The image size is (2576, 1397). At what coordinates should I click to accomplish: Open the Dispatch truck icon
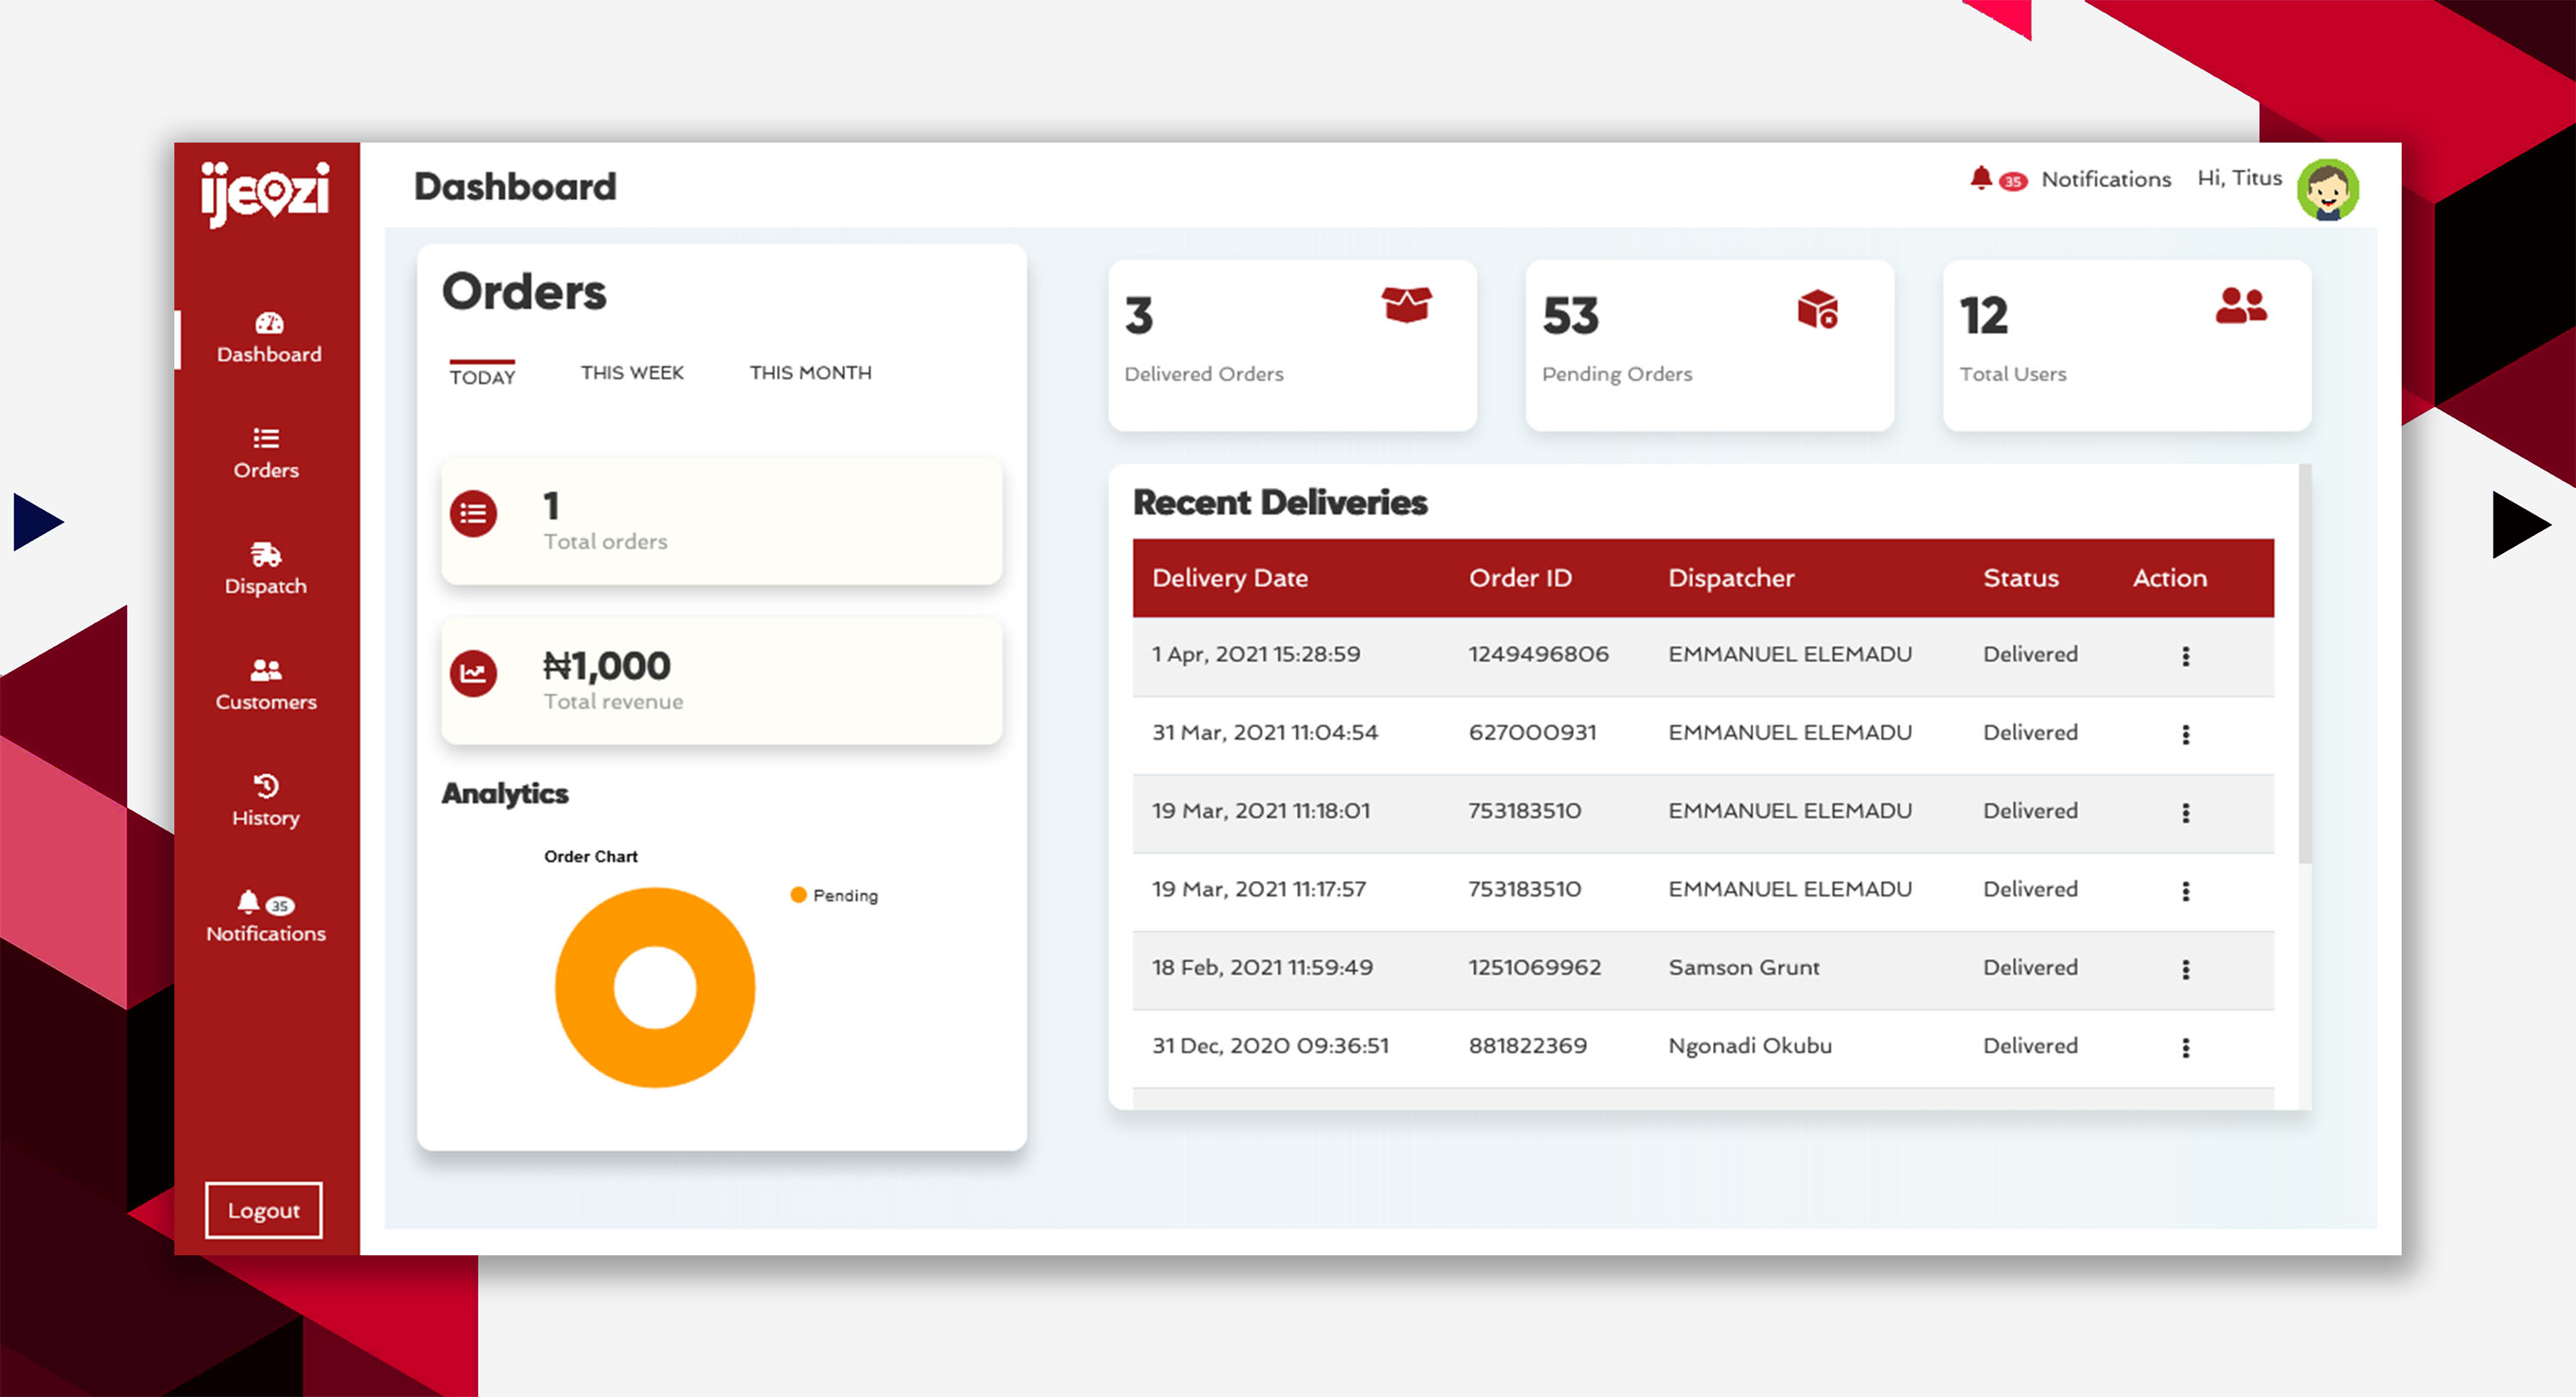pyautogui.click(x=266, y=553)
